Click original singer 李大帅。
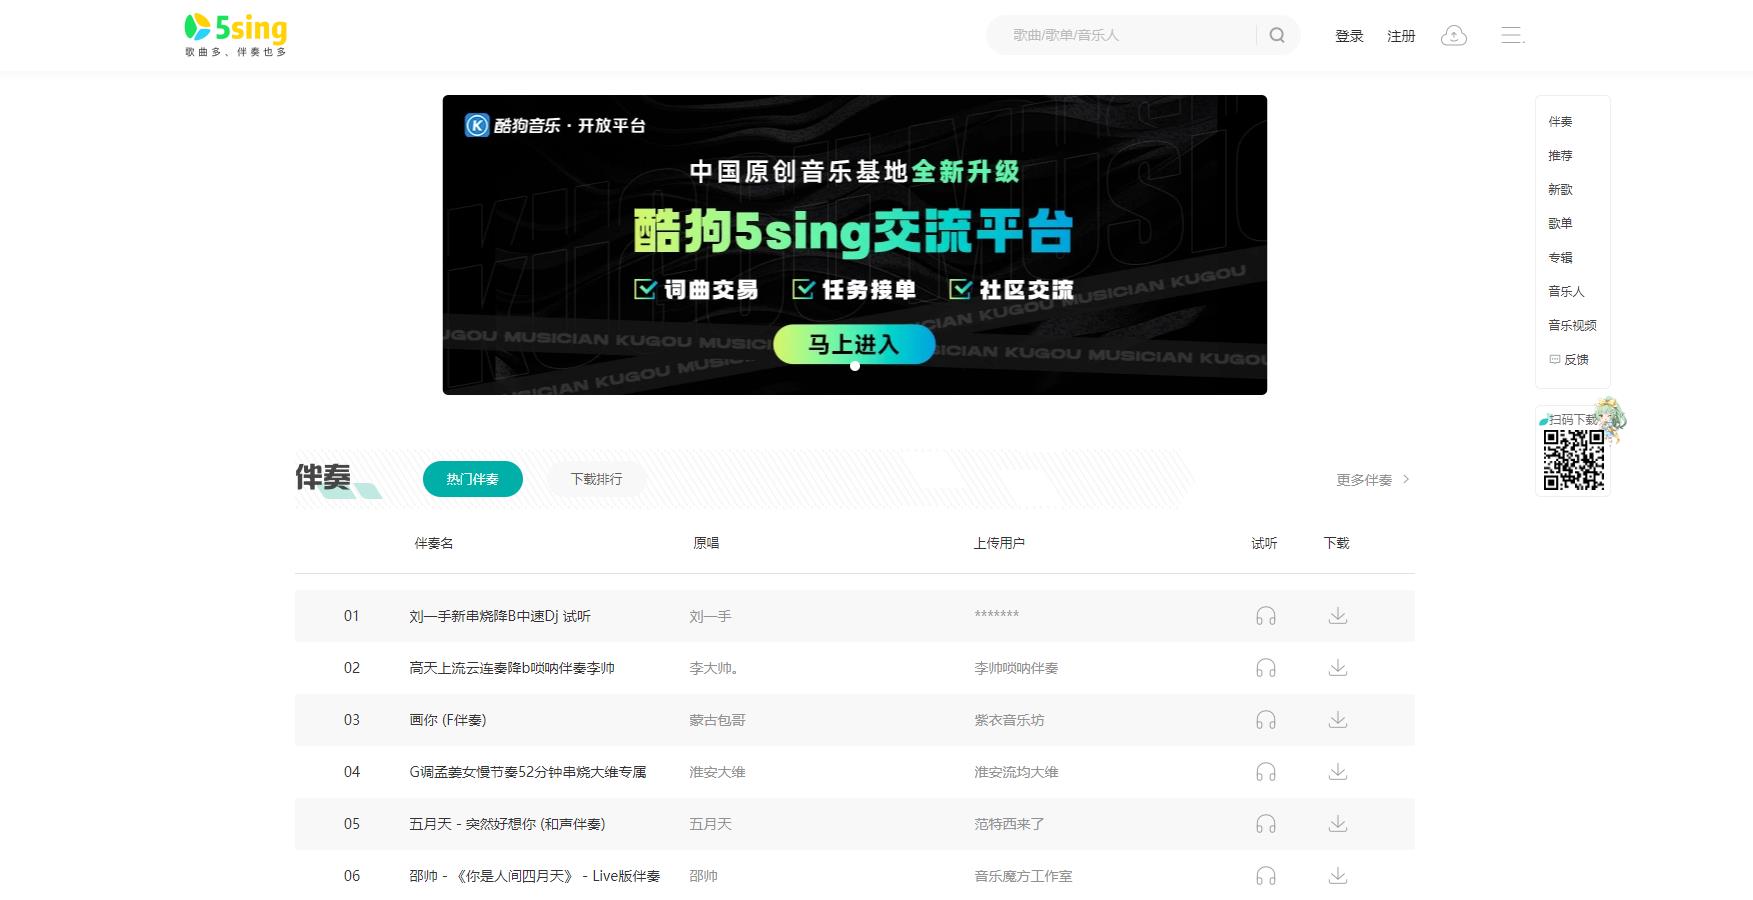The image size is (1753, 900). click(x=714, y=668)
